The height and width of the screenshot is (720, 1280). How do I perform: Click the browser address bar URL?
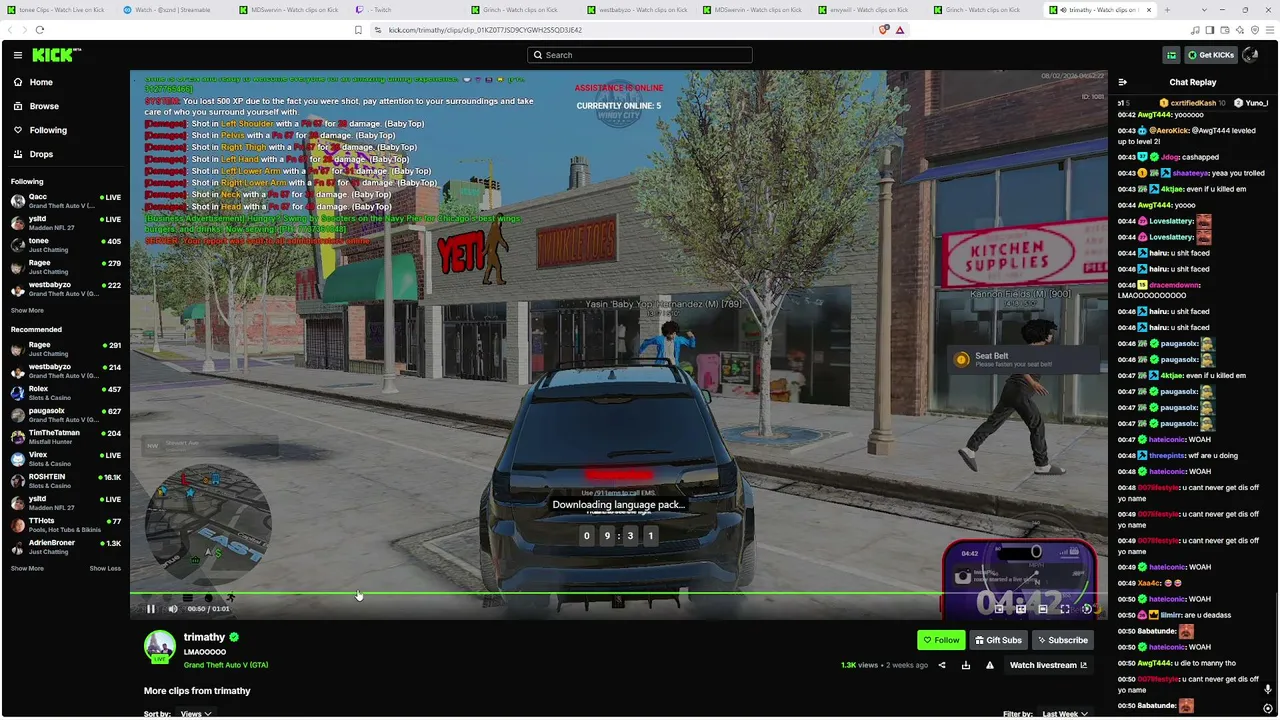click(485, 30)
